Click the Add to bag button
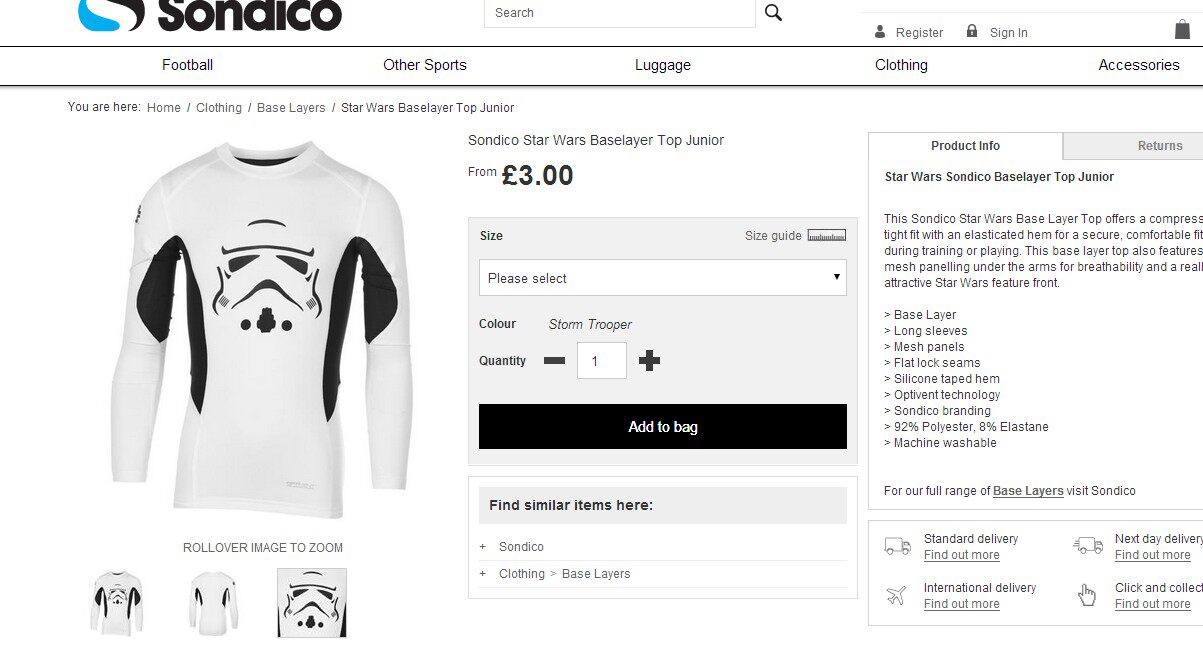This screenshot has height=665, width=1203. (662, 427)
